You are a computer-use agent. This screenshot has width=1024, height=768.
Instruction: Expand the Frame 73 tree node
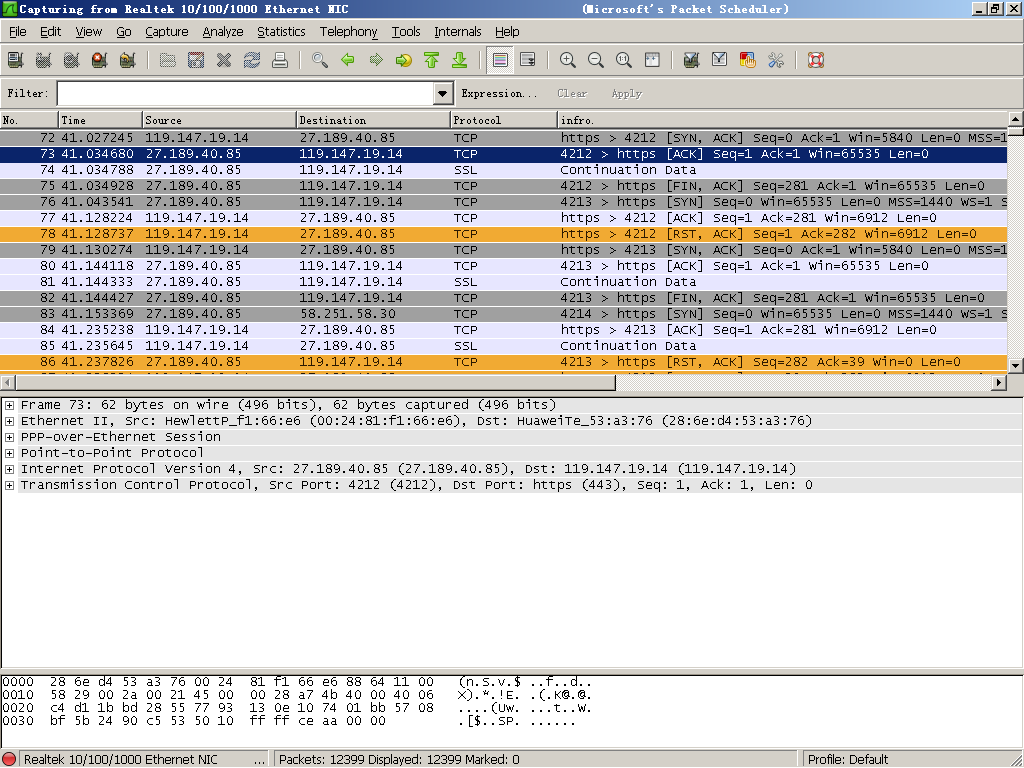click(x=9, y=405)
